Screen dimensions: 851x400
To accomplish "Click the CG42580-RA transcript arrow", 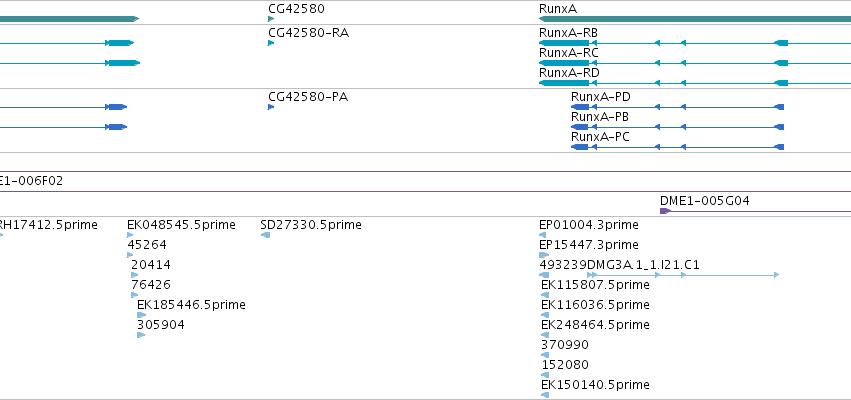I will (271, 43).
